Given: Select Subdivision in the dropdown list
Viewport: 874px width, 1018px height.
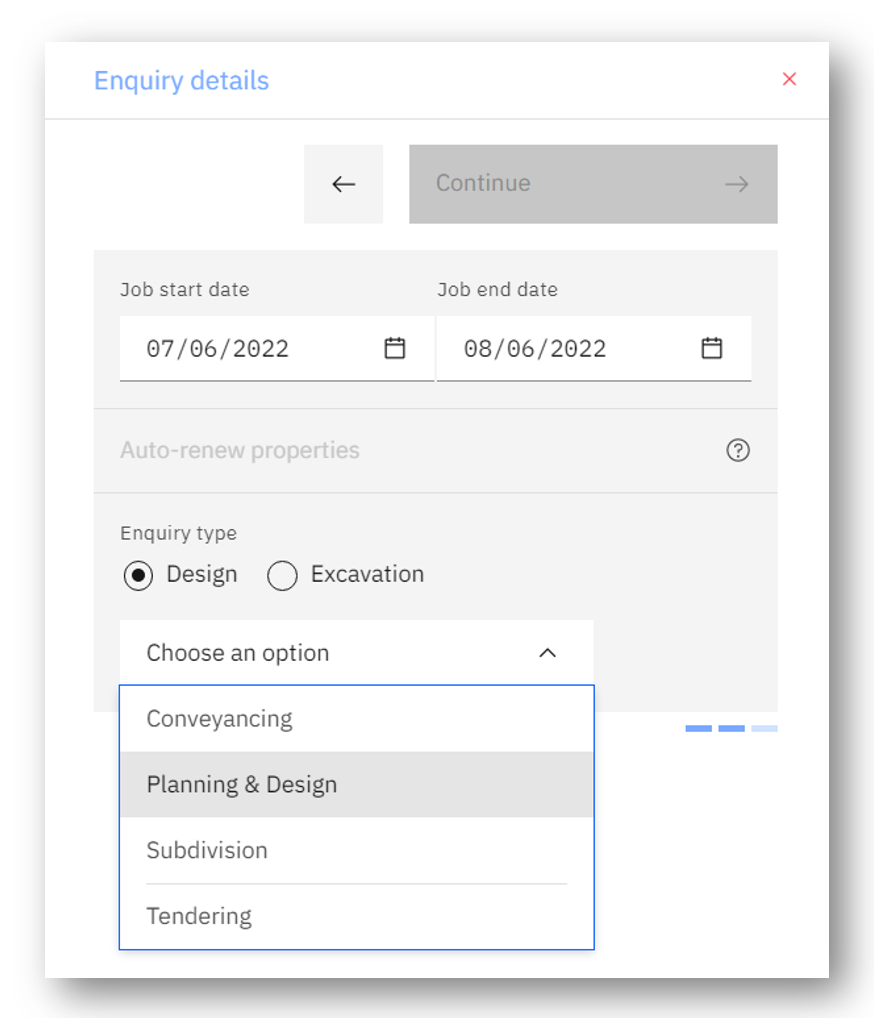Looking at the screenshot, I should (207, 851).
